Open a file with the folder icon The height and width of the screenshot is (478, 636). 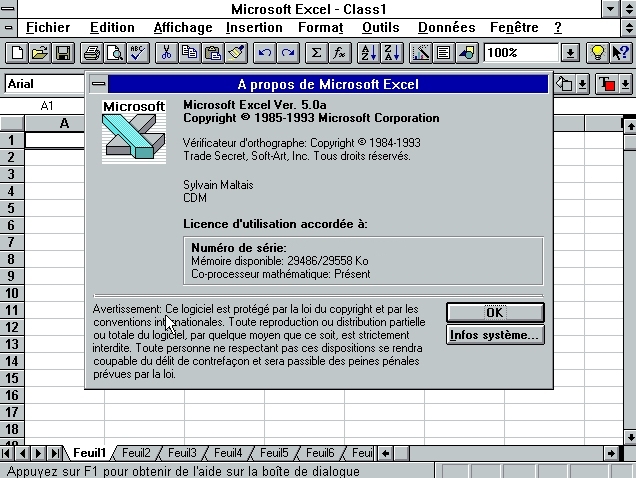pos(40,53)
